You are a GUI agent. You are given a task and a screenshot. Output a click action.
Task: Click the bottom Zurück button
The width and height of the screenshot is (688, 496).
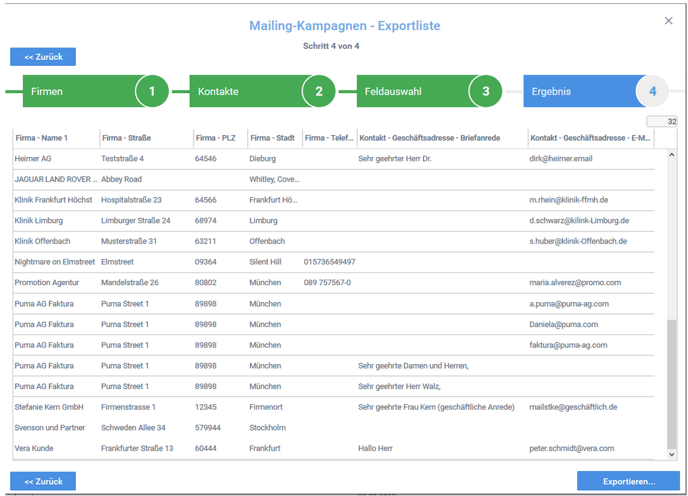coord(43,481)
